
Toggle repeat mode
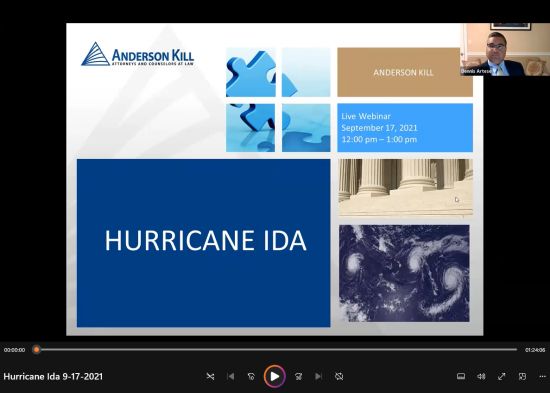(x=339, y=377)
